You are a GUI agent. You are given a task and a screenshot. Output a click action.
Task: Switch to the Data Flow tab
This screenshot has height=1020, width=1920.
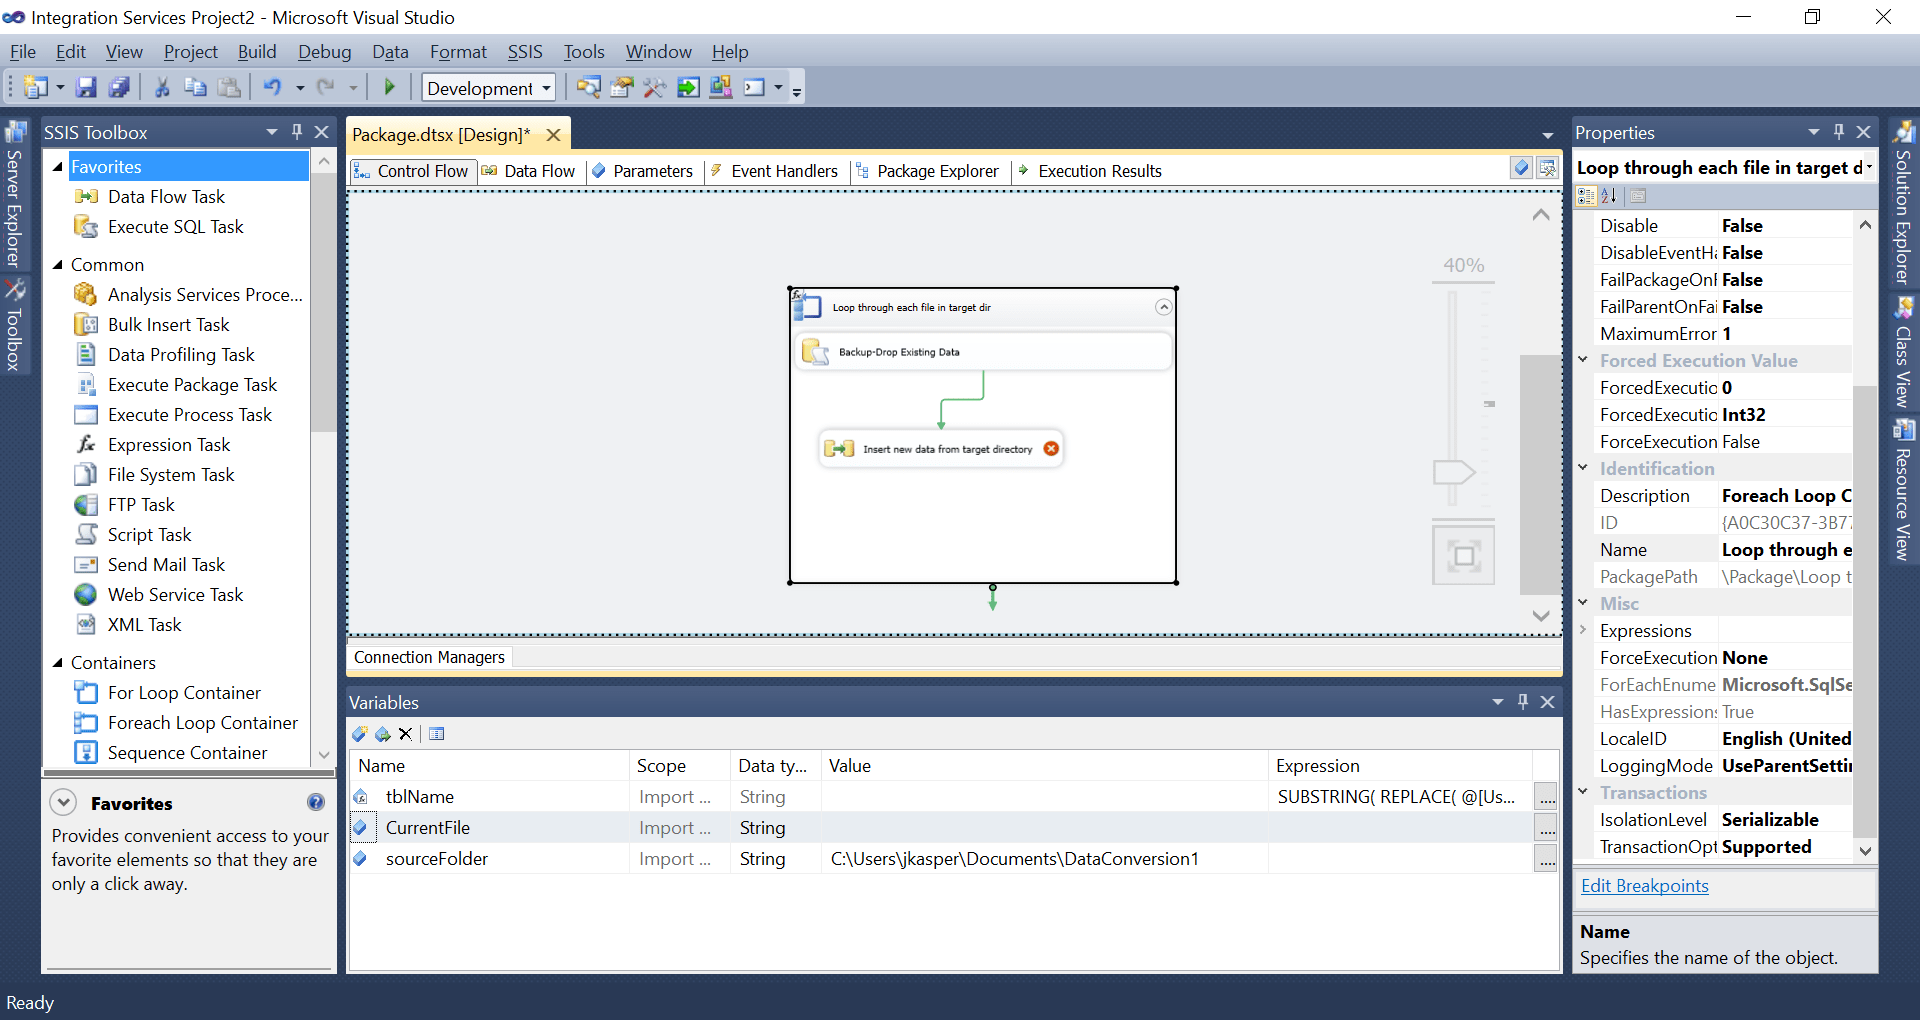529,171
